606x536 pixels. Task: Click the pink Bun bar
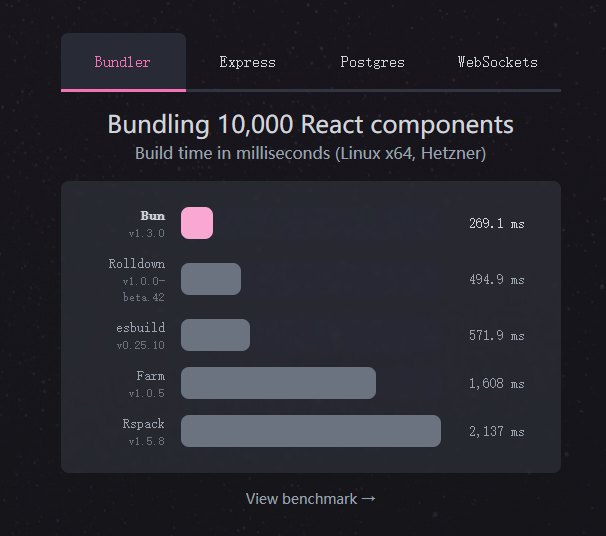(x=197, y=223)
